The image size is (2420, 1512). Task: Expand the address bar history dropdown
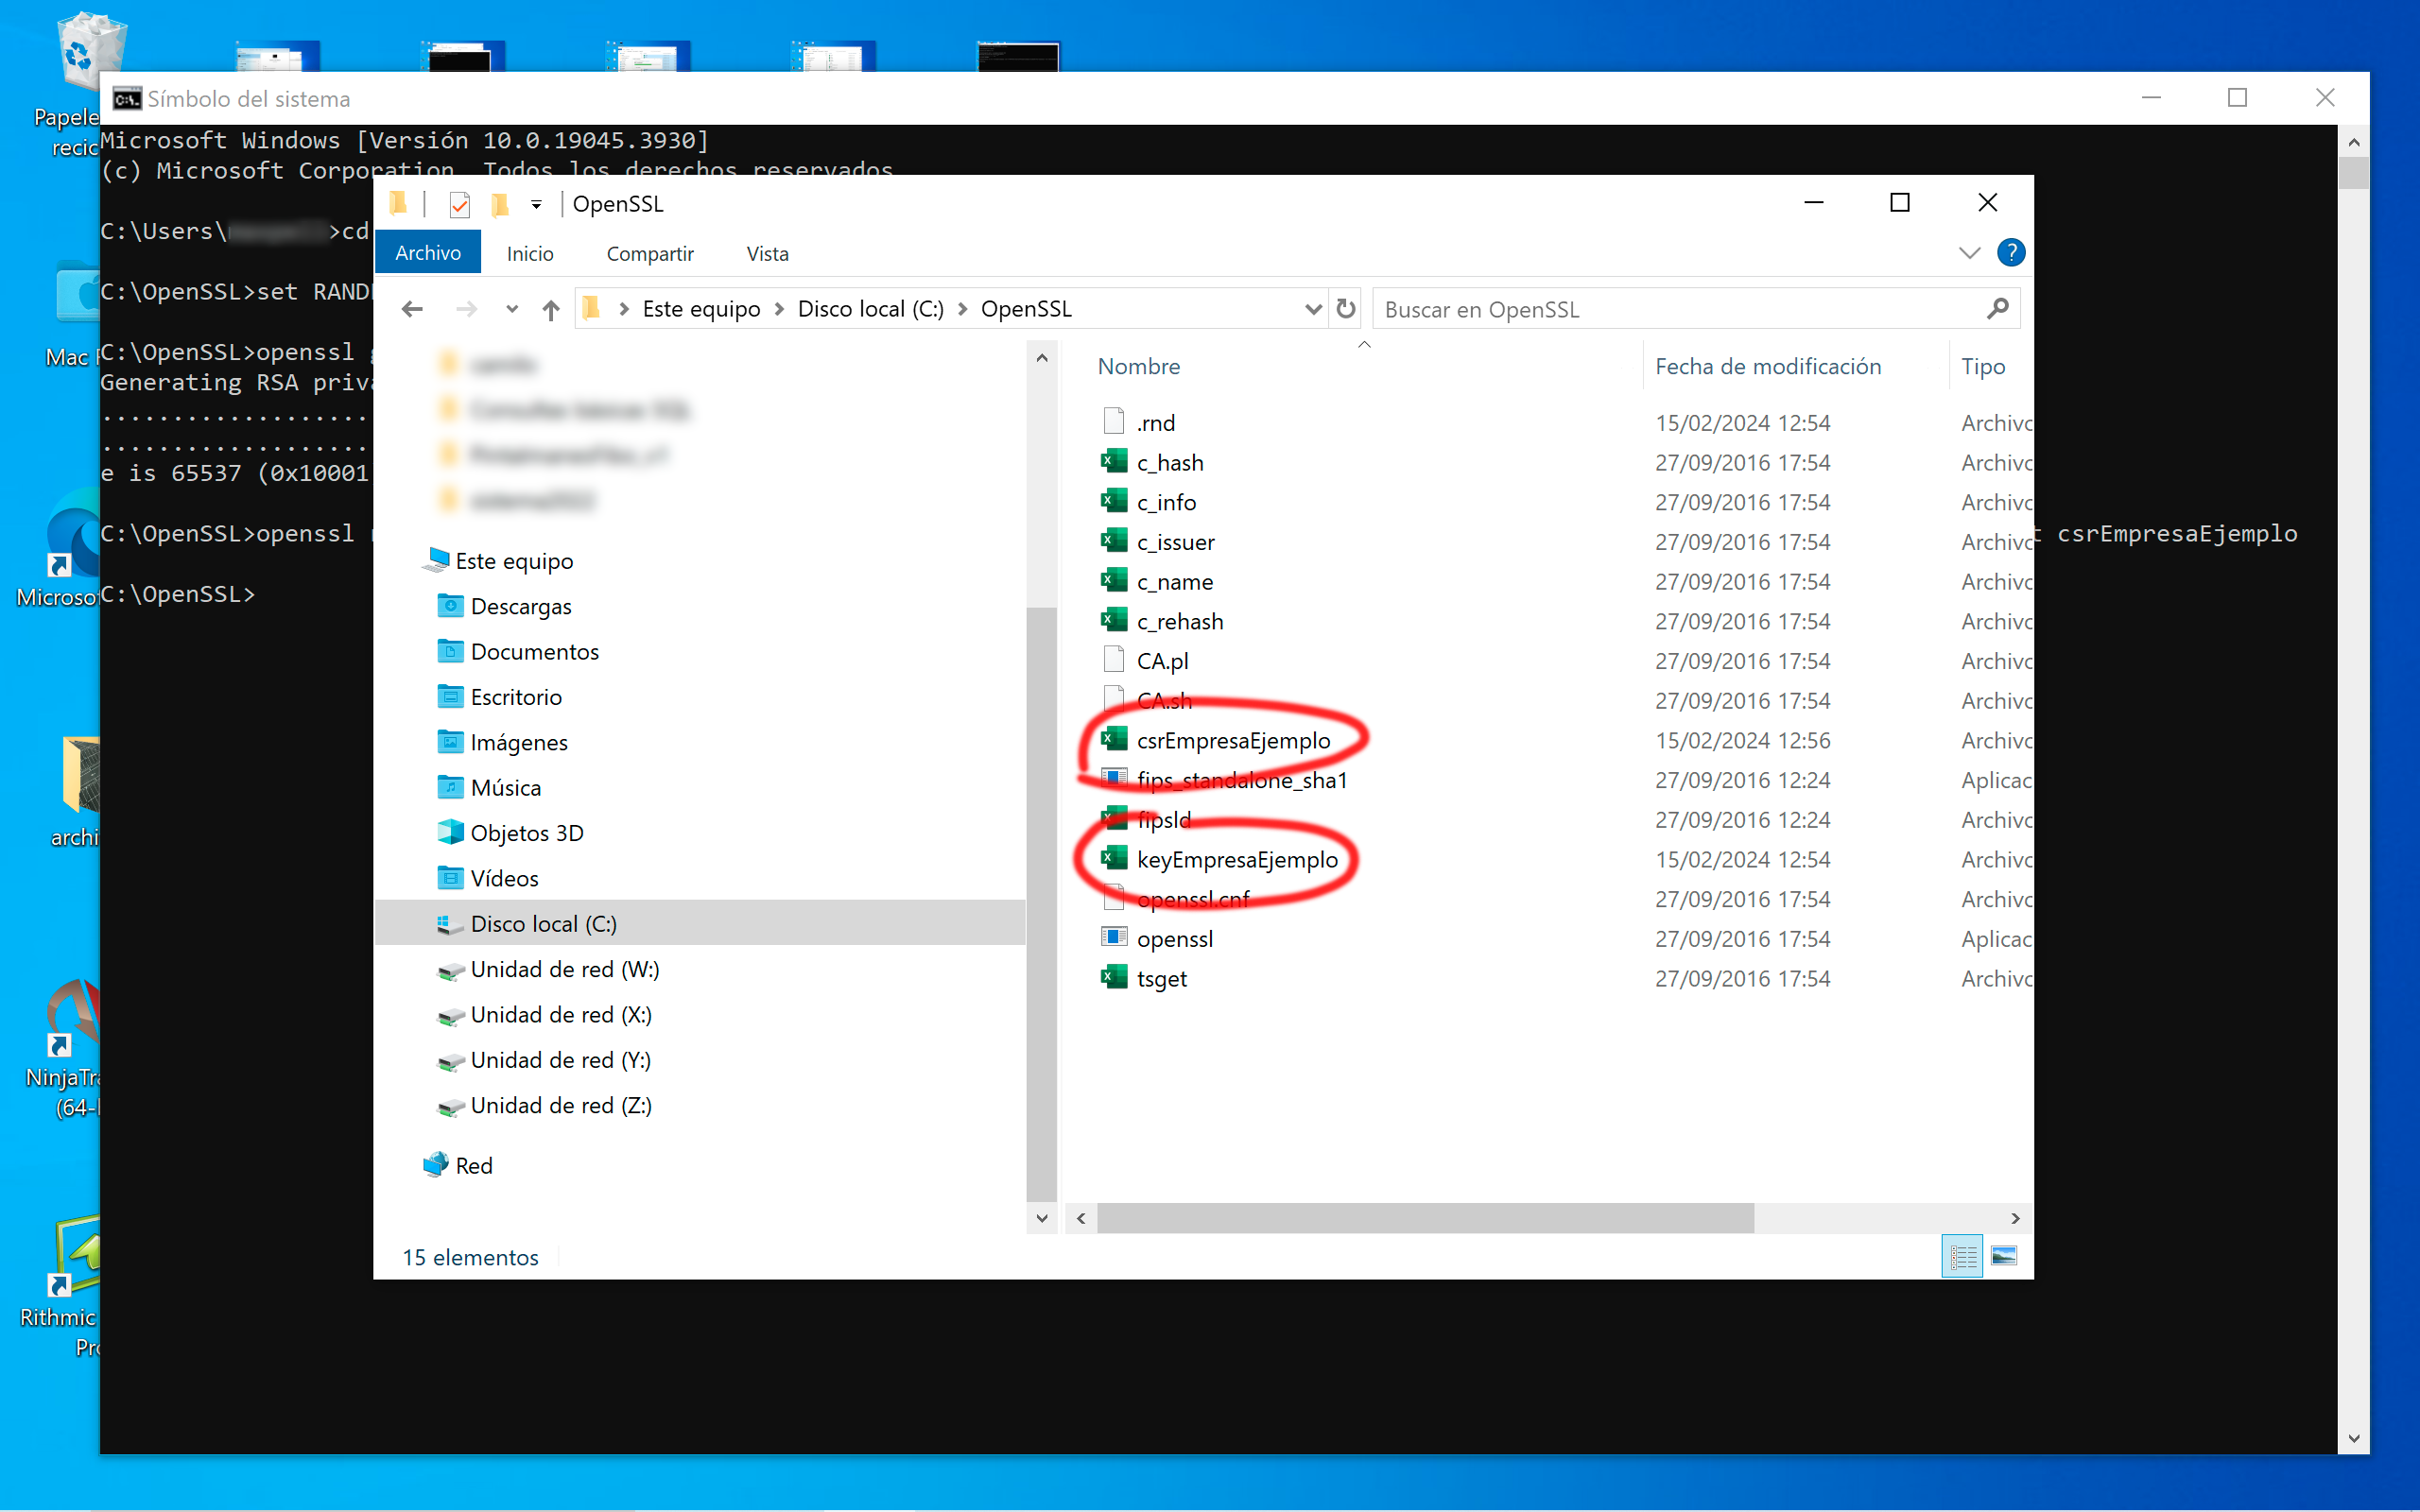pyautogui.click(x=1312, y=308)
